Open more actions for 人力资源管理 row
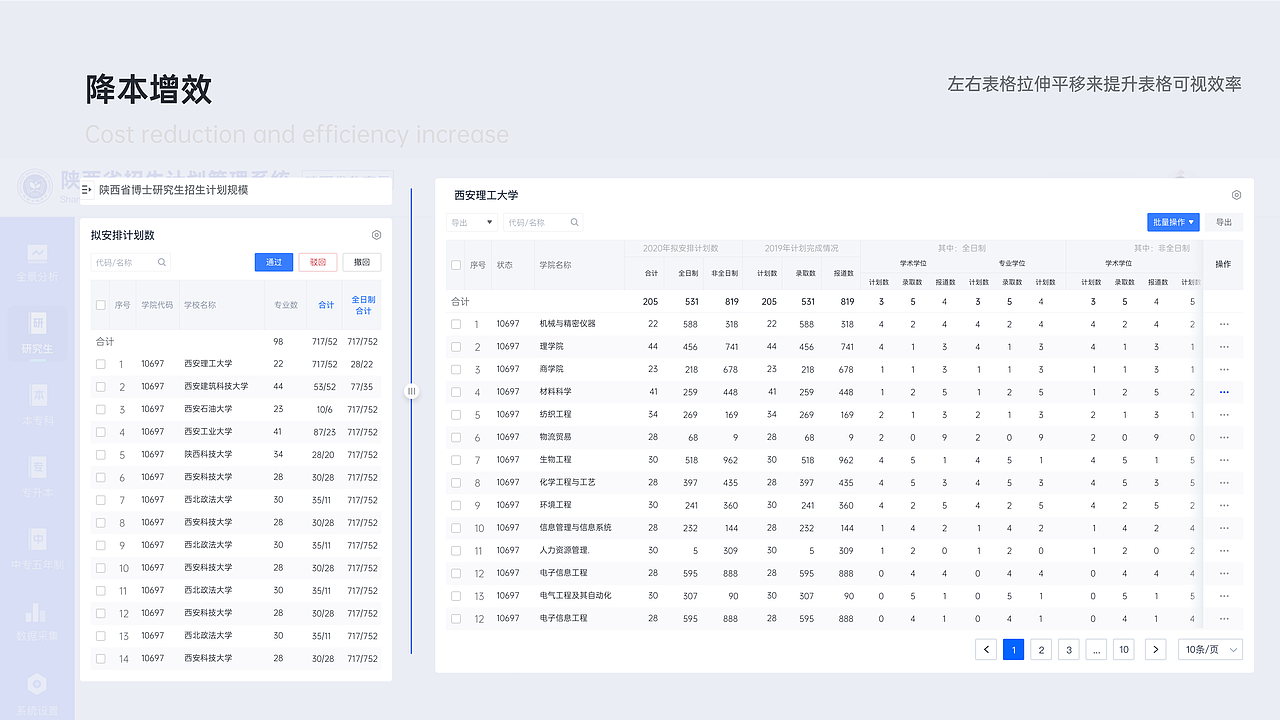This screenshot has width=1280, height=720. pos(1224,550)
